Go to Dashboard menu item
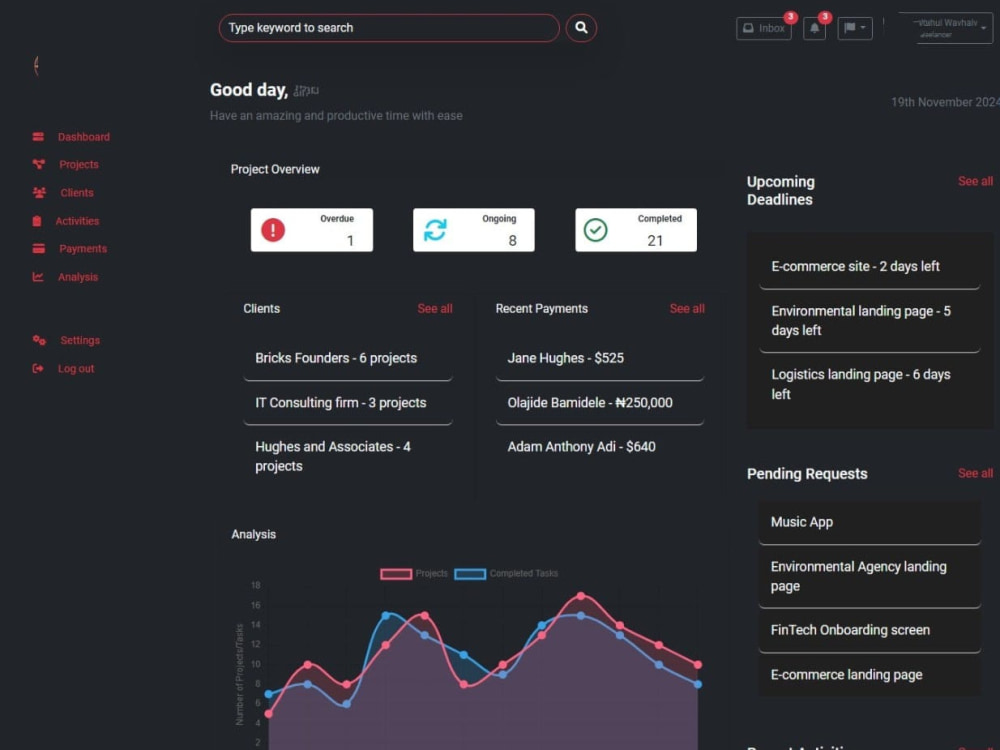The width and height of the screenshot is (1000, 750). [x=84, y=137]
